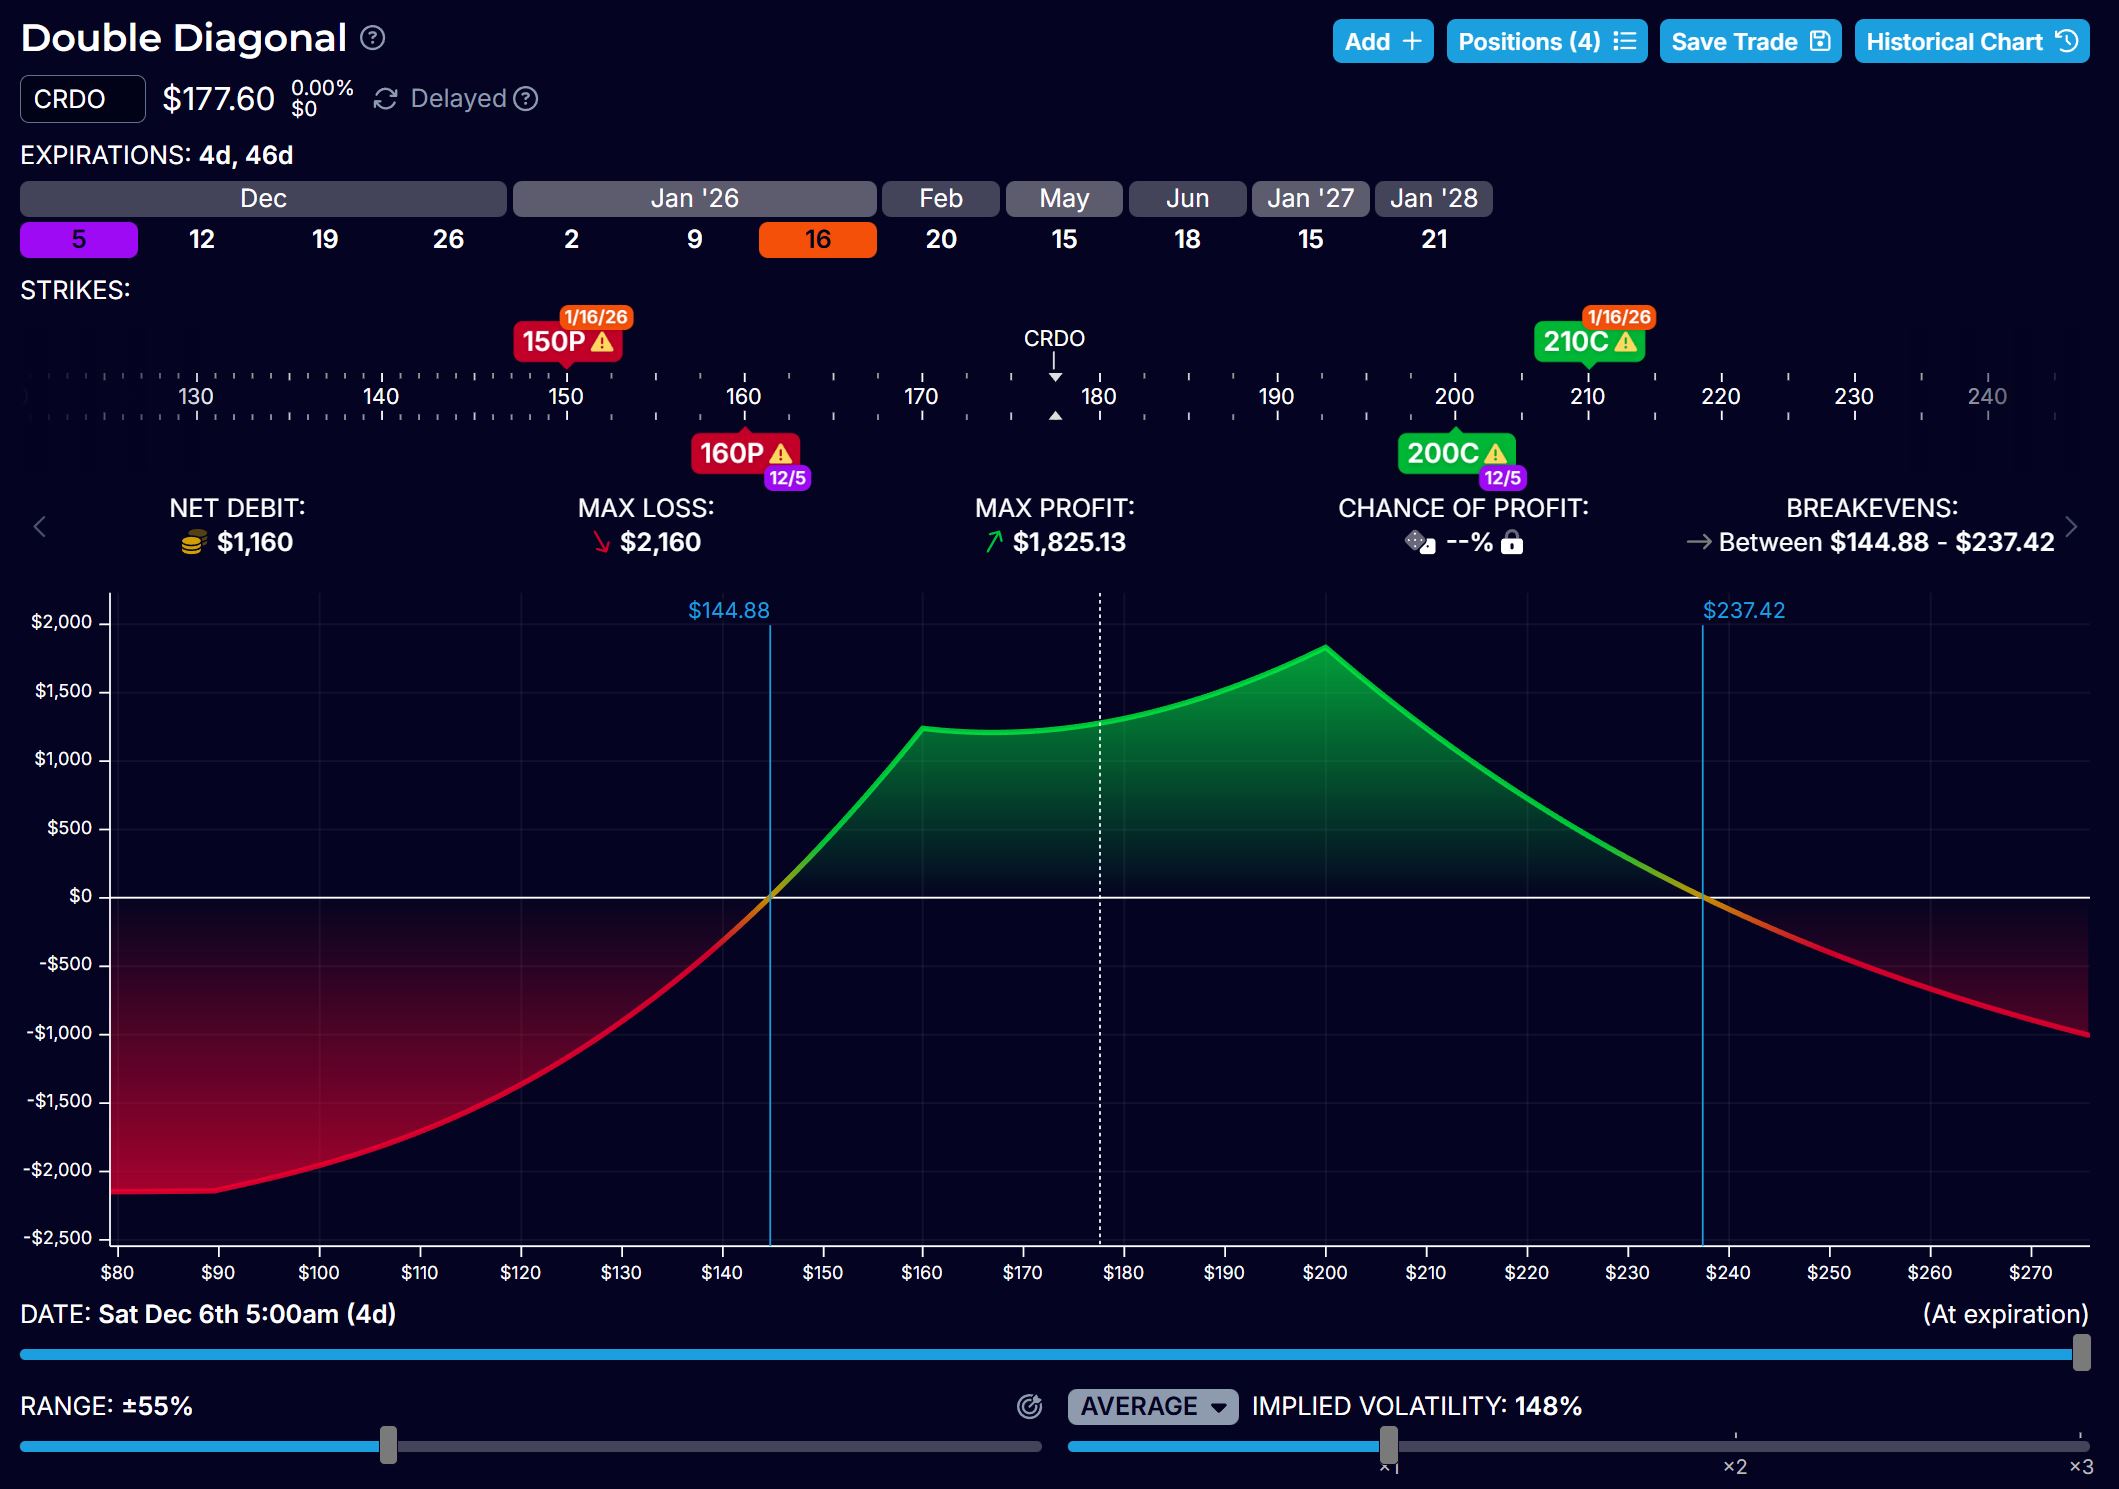Click the refresh quote icon
2119x1489 pixels.
(x=385, y=99)
